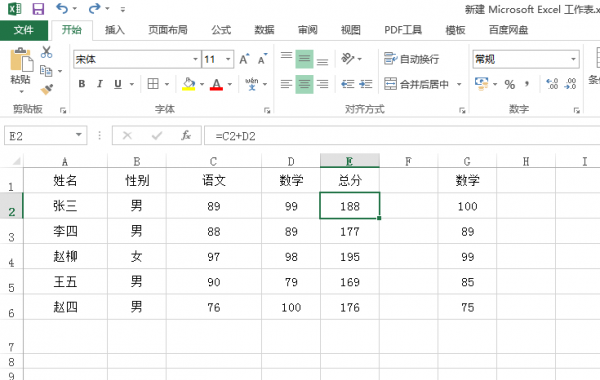This screenshot has width=600, height=380.
Task: Activate the Format Painter brush
Action: (x=46, y=89)
